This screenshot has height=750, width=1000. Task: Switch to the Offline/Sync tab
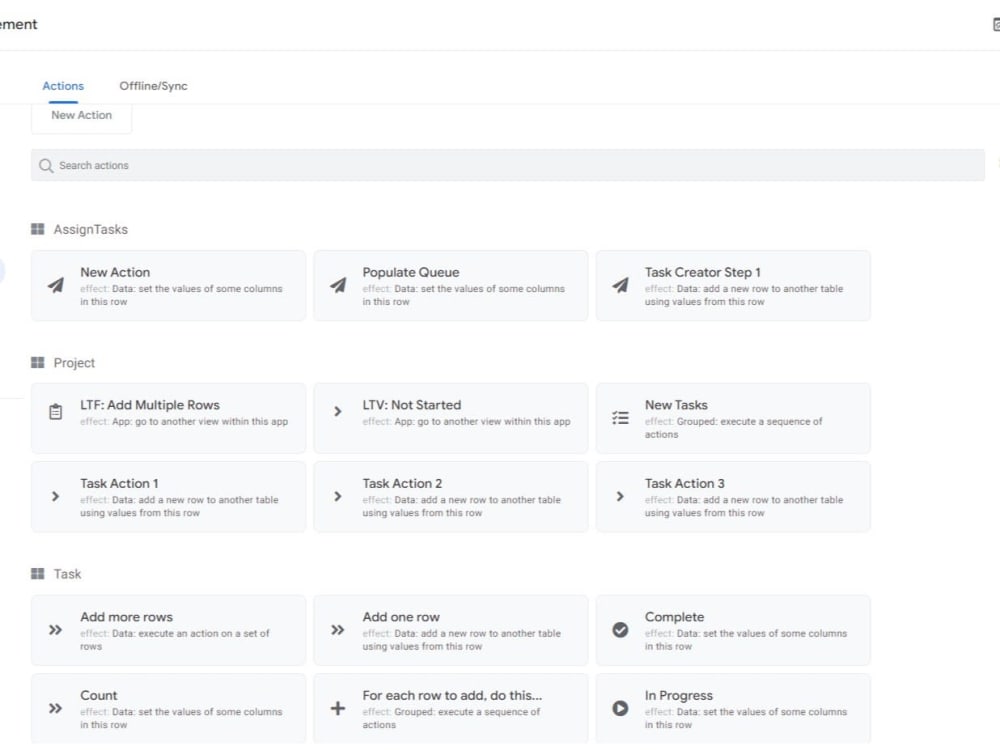[153, 86]
